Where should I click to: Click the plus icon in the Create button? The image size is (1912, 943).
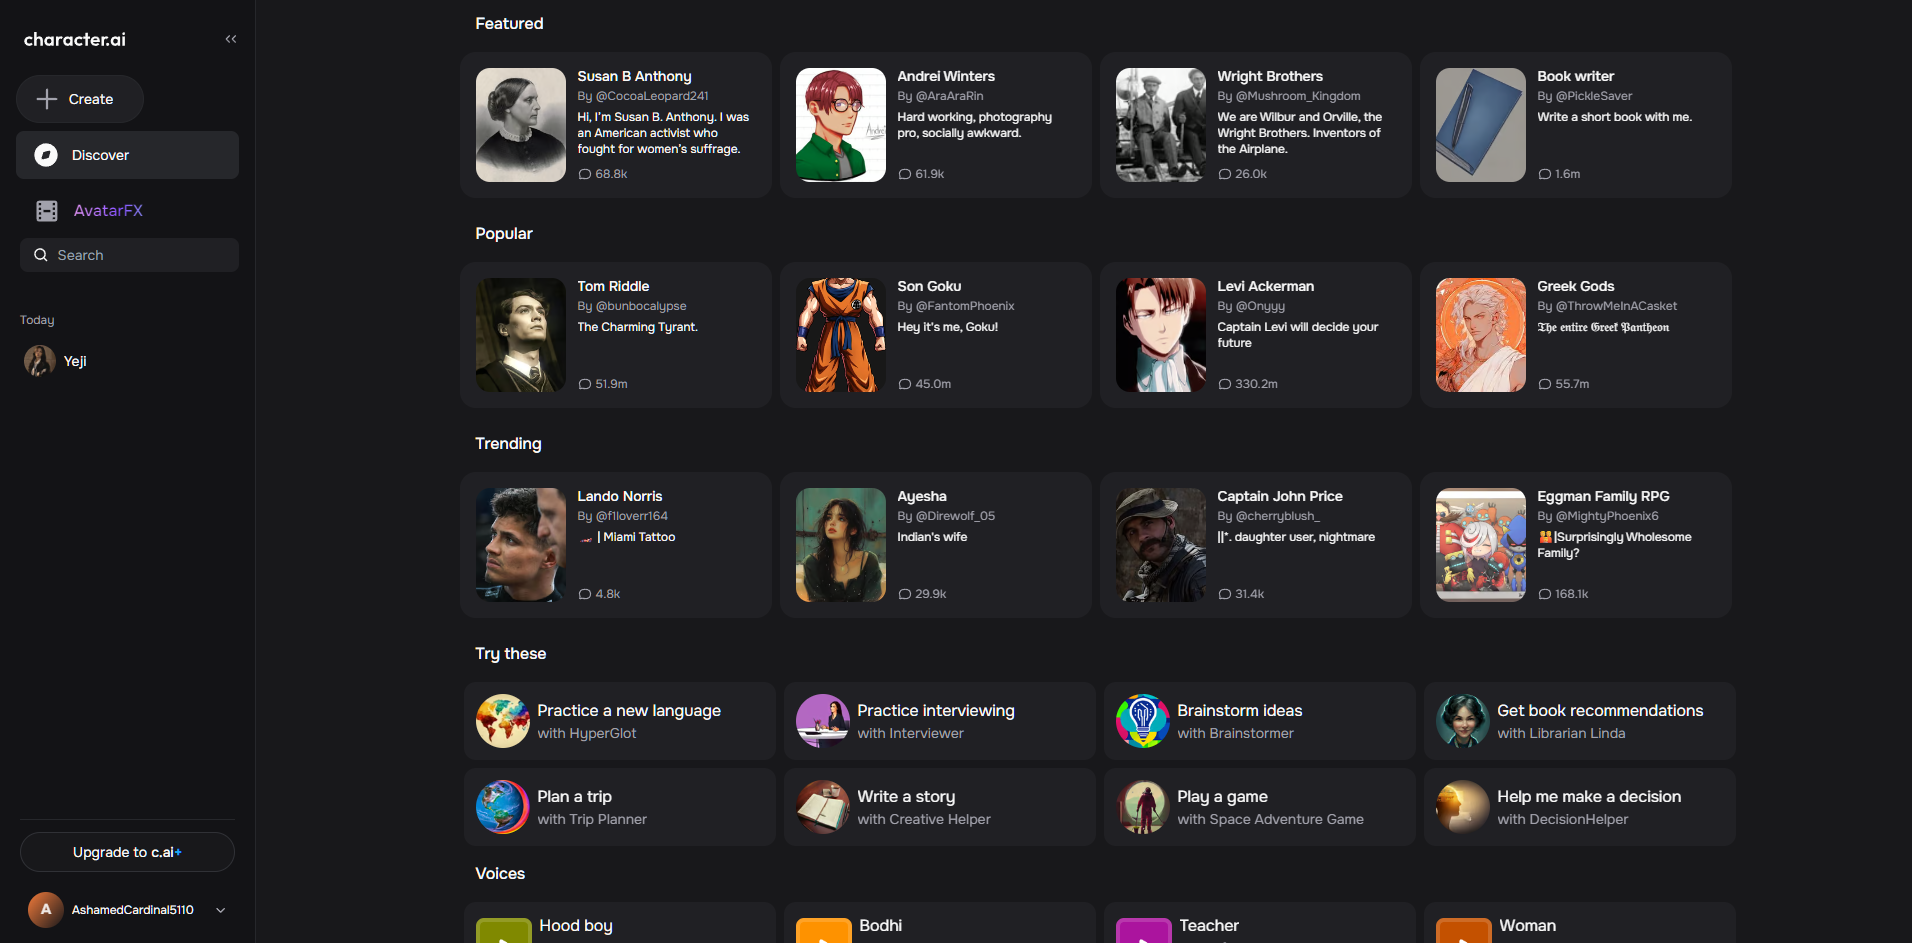tap(47, 99)
